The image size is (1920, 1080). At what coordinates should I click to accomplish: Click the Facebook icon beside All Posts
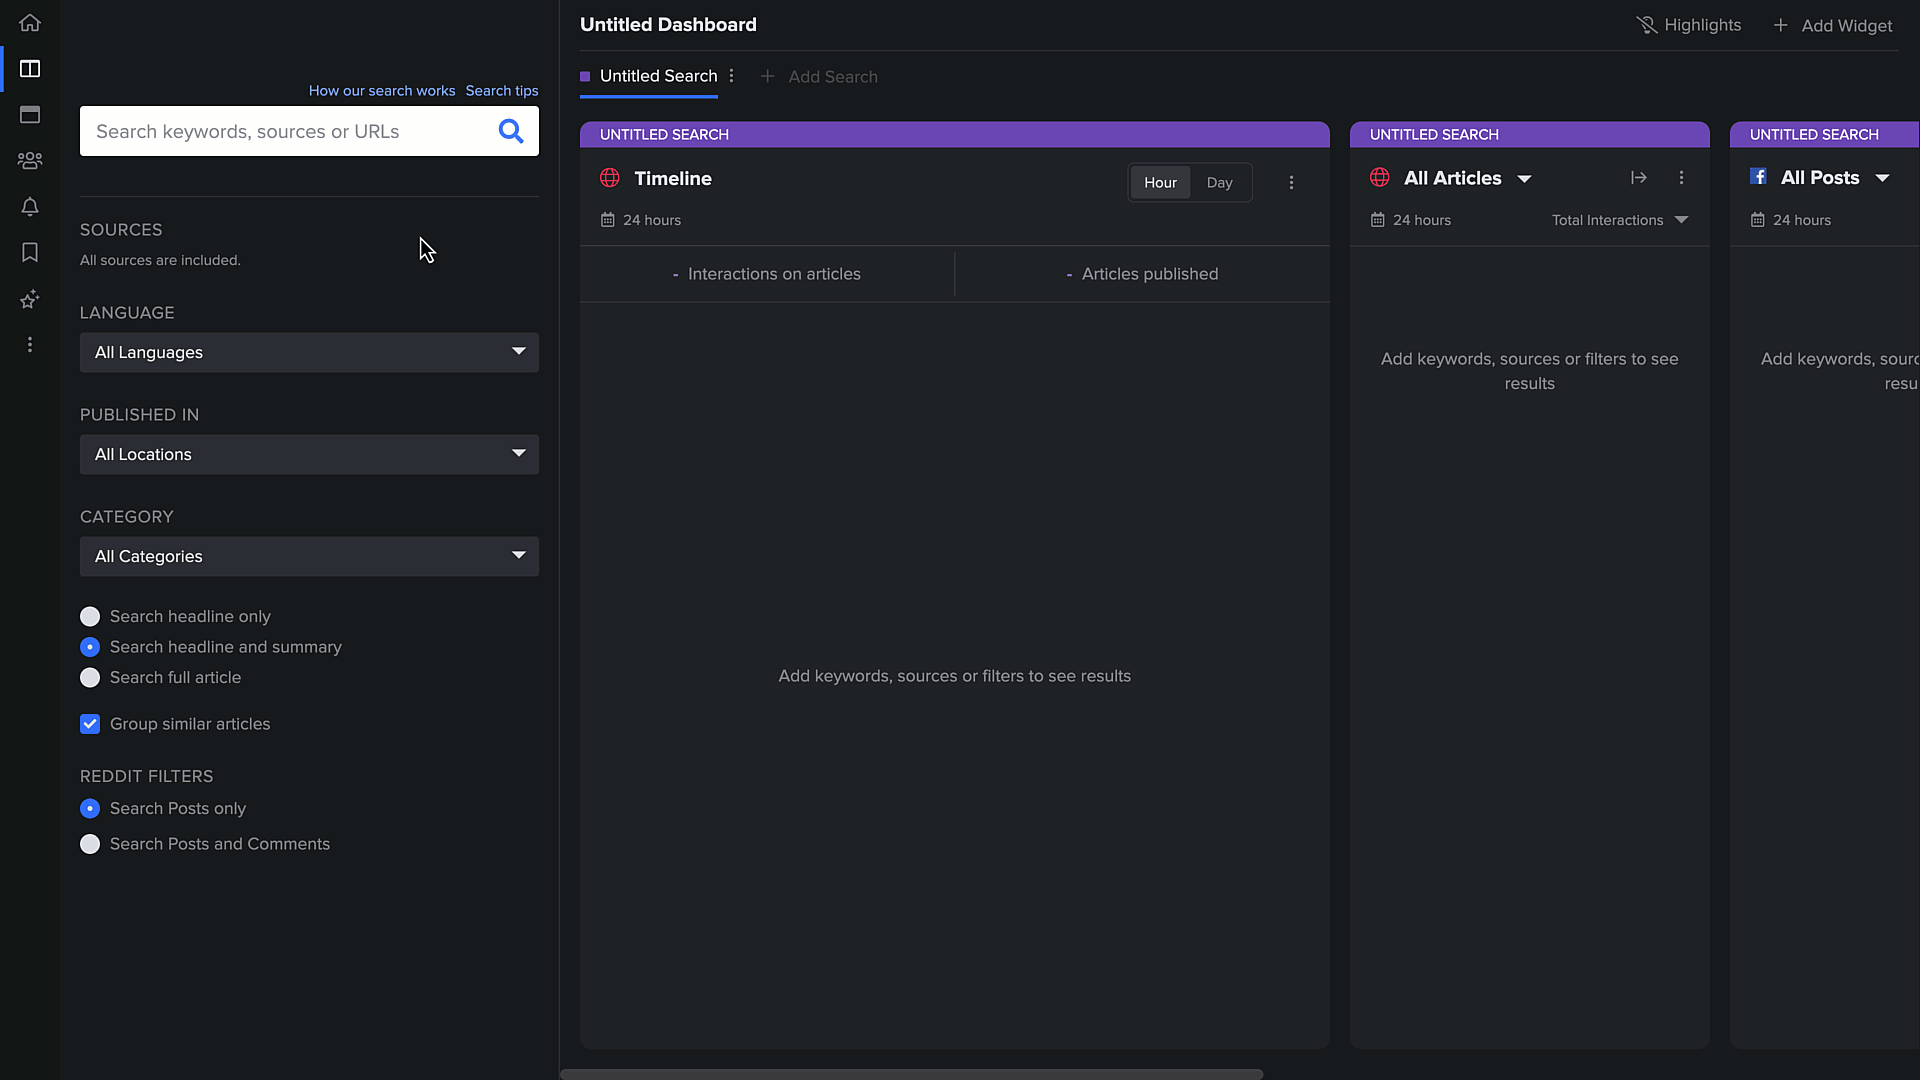pos(1758,177)
